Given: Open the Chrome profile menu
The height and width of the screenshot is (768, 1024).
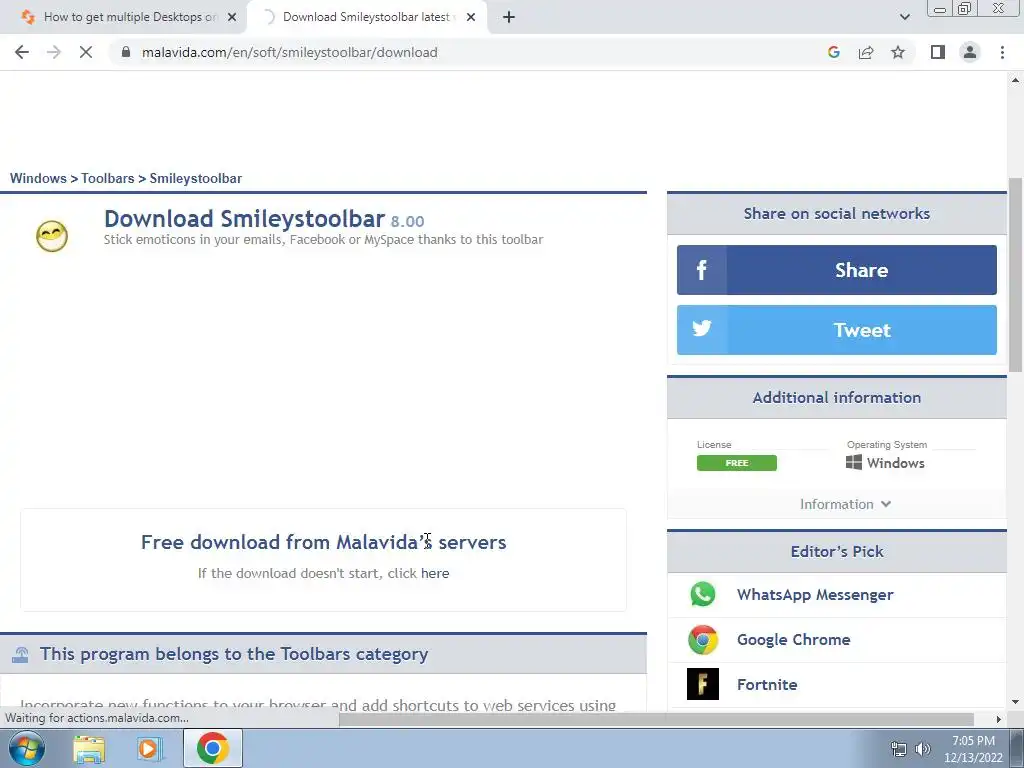Looking at the screenshot, I should pos(970,52).
